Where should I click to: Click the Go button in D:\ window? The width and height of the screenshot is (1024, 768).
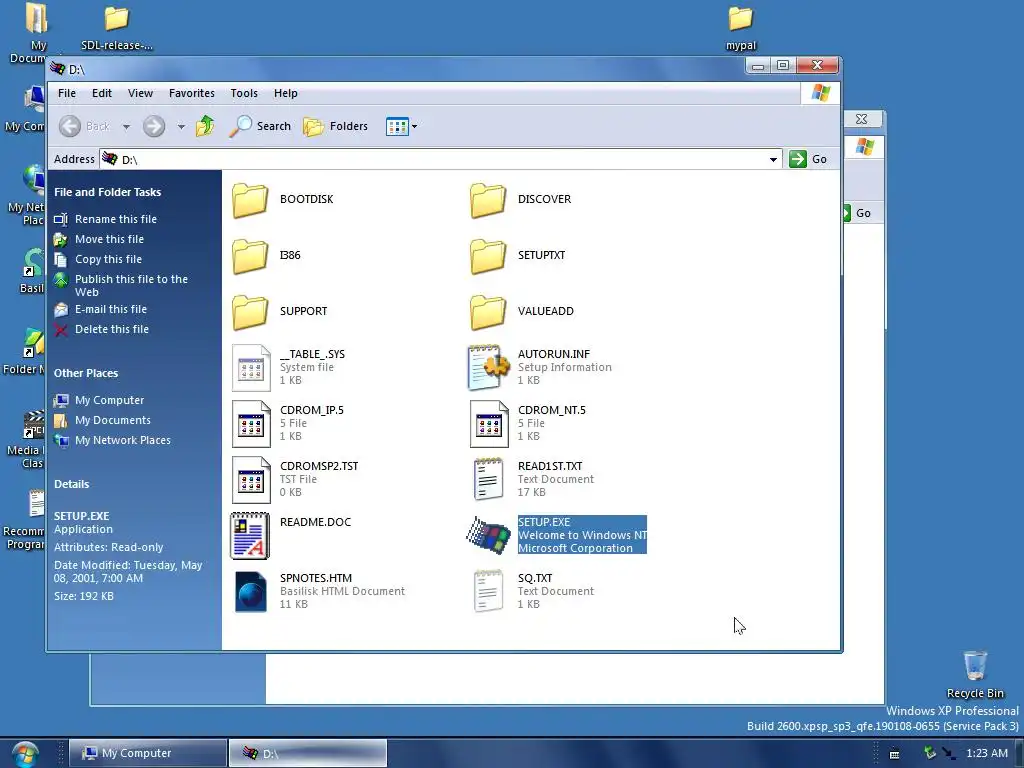808,159
